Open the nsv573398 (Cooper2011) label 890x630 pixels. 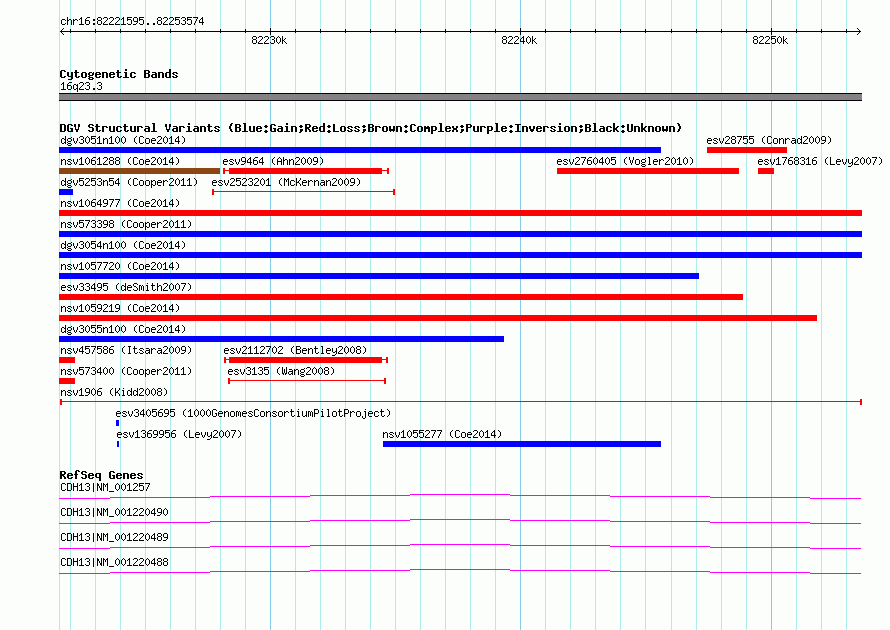126,224
